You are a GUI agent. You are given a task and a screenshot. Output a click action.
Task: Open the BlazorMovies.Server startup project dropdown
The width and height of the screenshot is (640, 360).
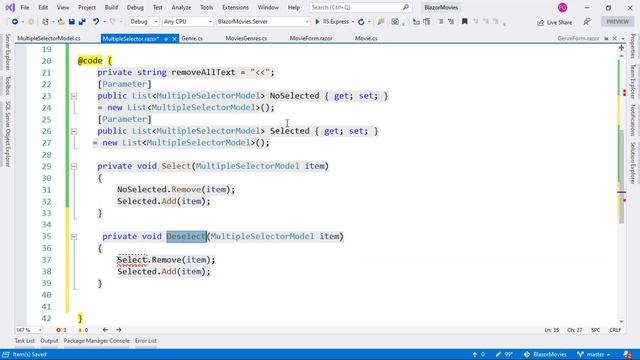263,22
